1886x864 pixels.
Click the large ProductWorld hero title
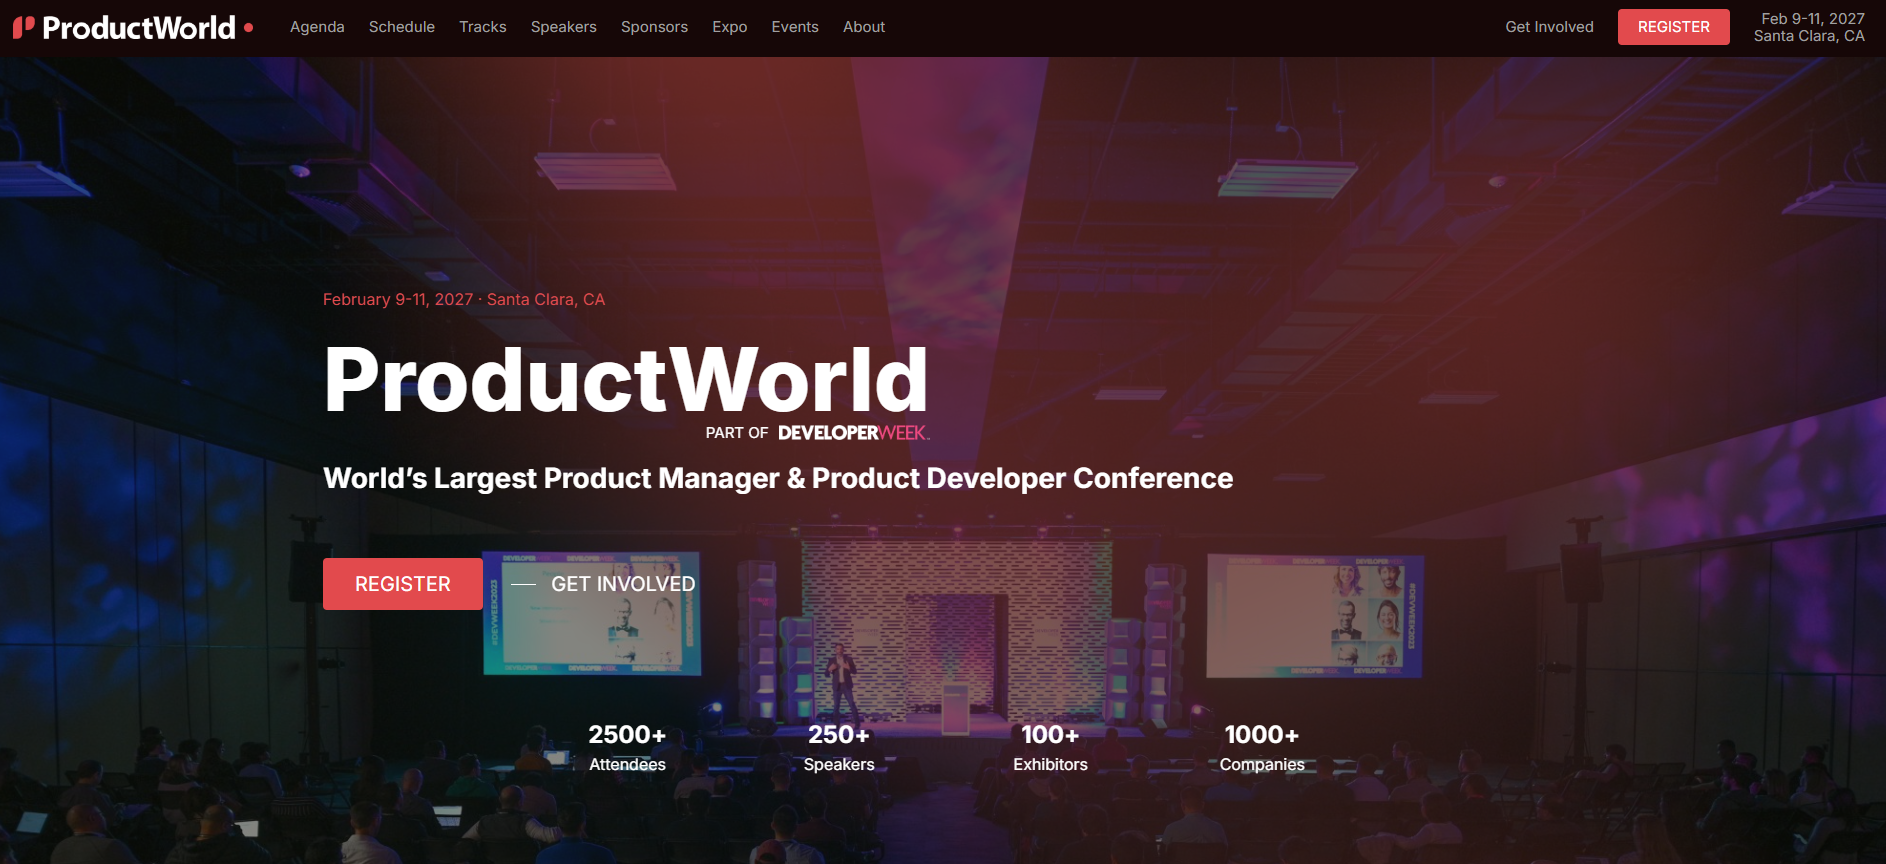tap(626, 379)
